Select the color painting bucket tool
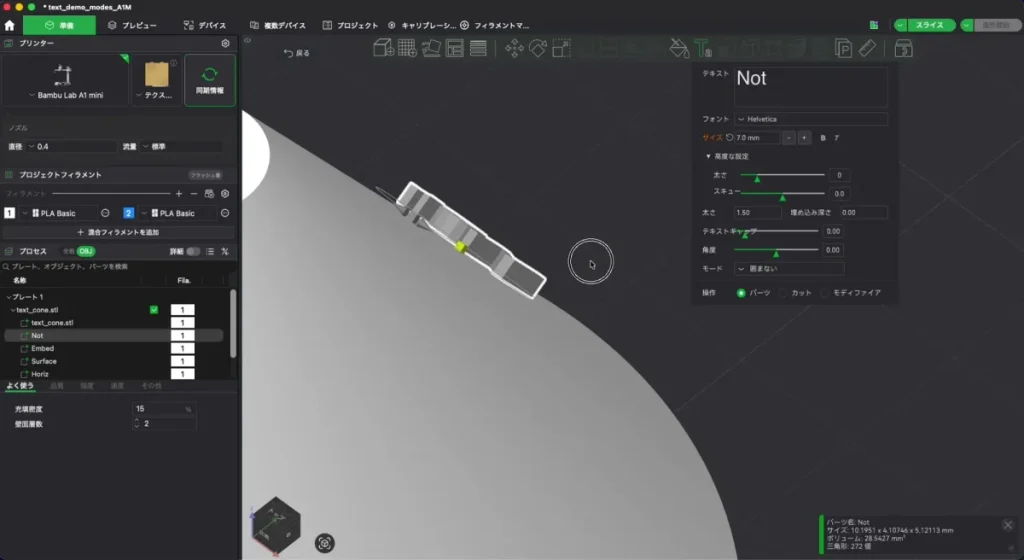 click(679, 48)
